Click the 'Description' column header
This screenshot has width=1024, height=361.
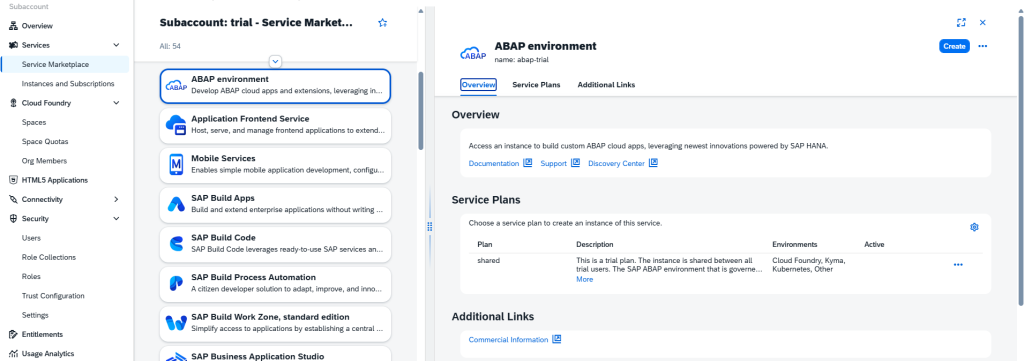[x=595, y=245]
